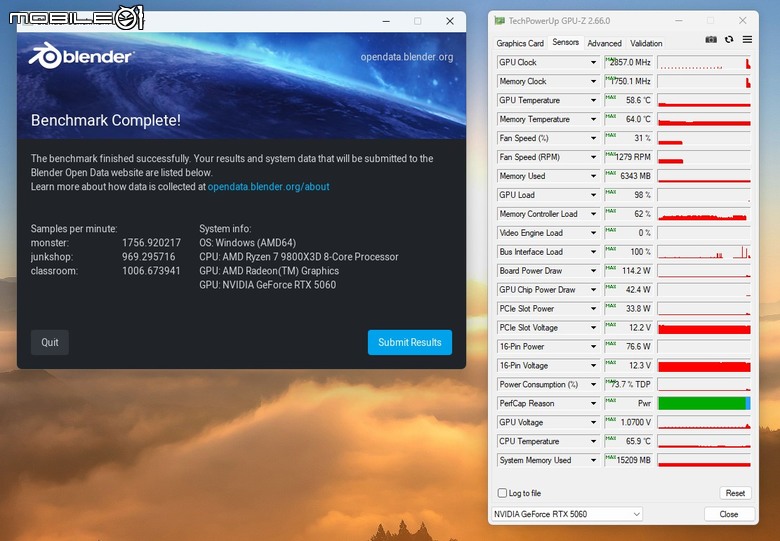Select the Sensors tab
The height and width of the screenshot is (541, 780).
pos(566,42)
